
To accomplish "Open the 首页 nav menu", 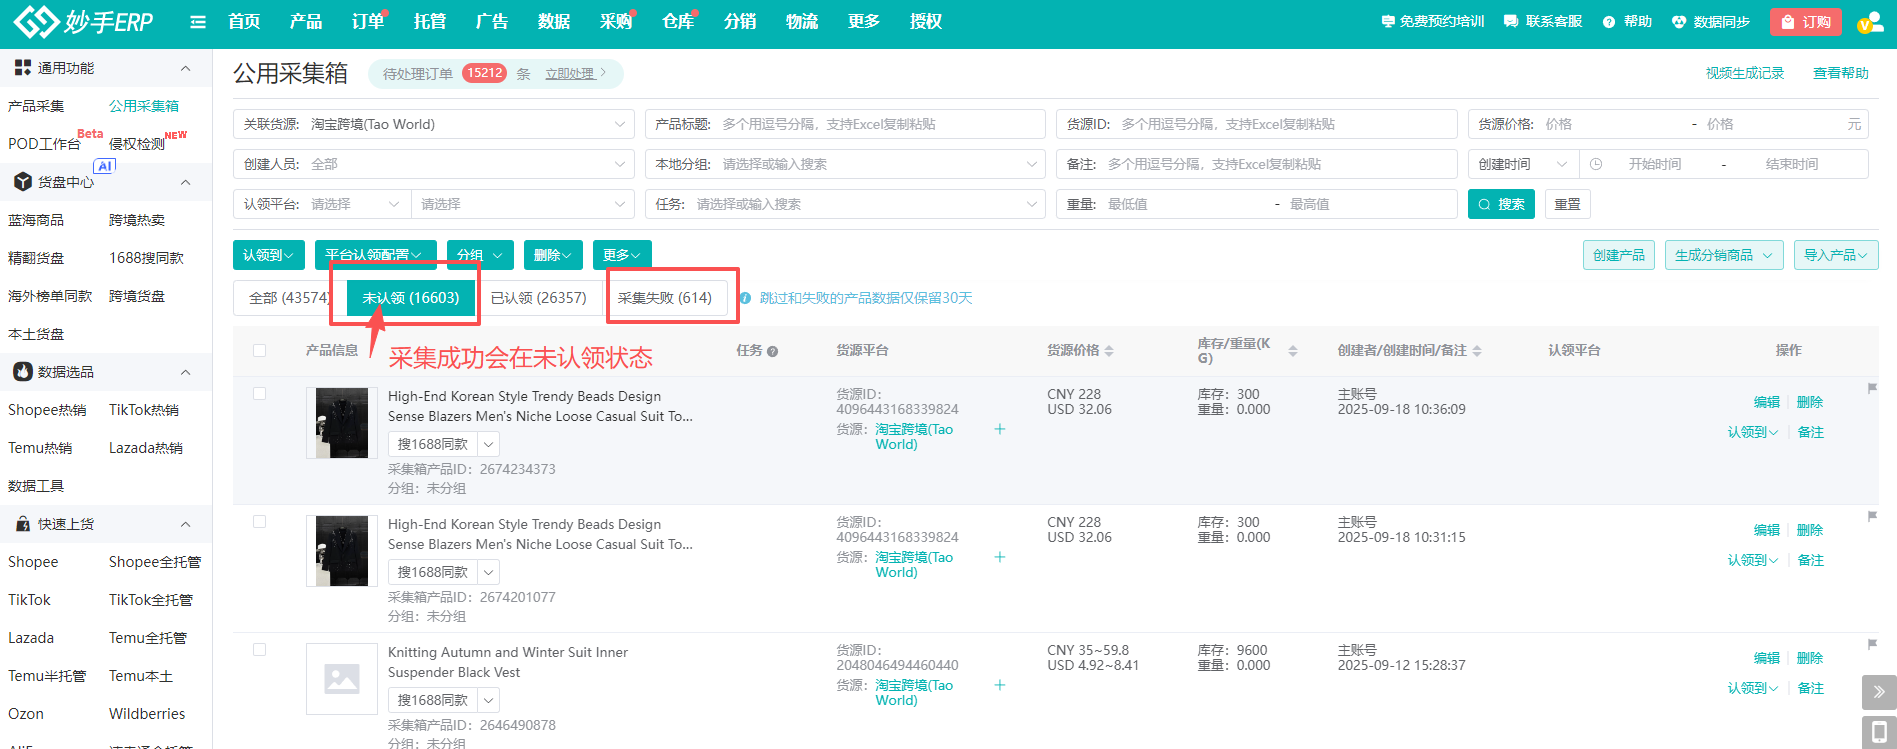I will pos(244,22).
